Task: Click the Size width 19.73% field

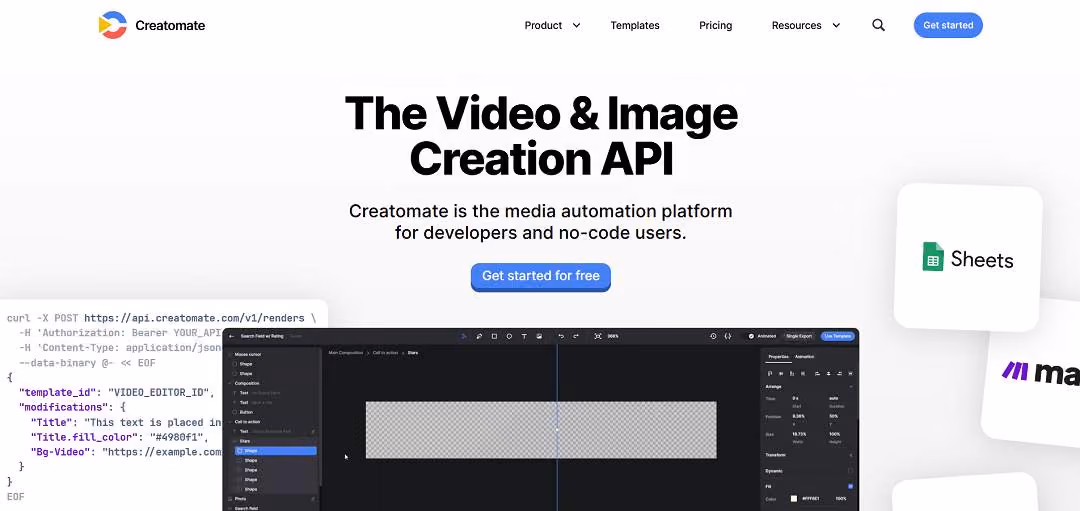Action: click(799, 434)
